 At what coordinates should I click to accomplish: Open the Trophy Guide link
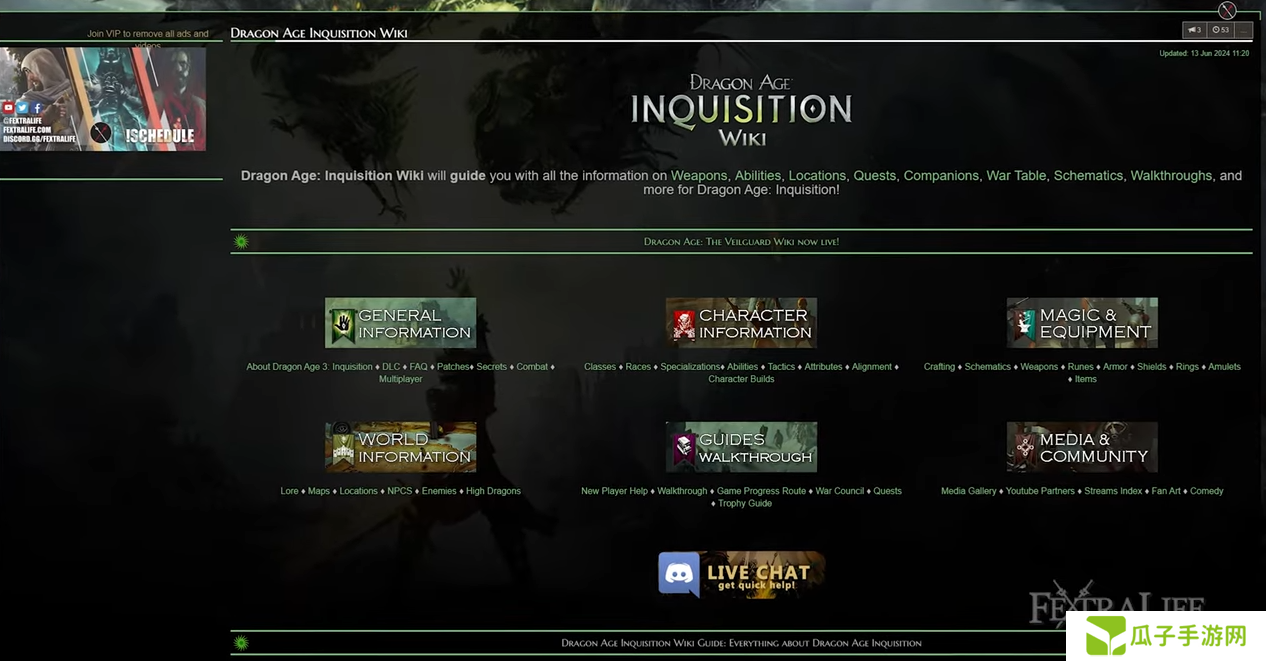coord(745,503)
